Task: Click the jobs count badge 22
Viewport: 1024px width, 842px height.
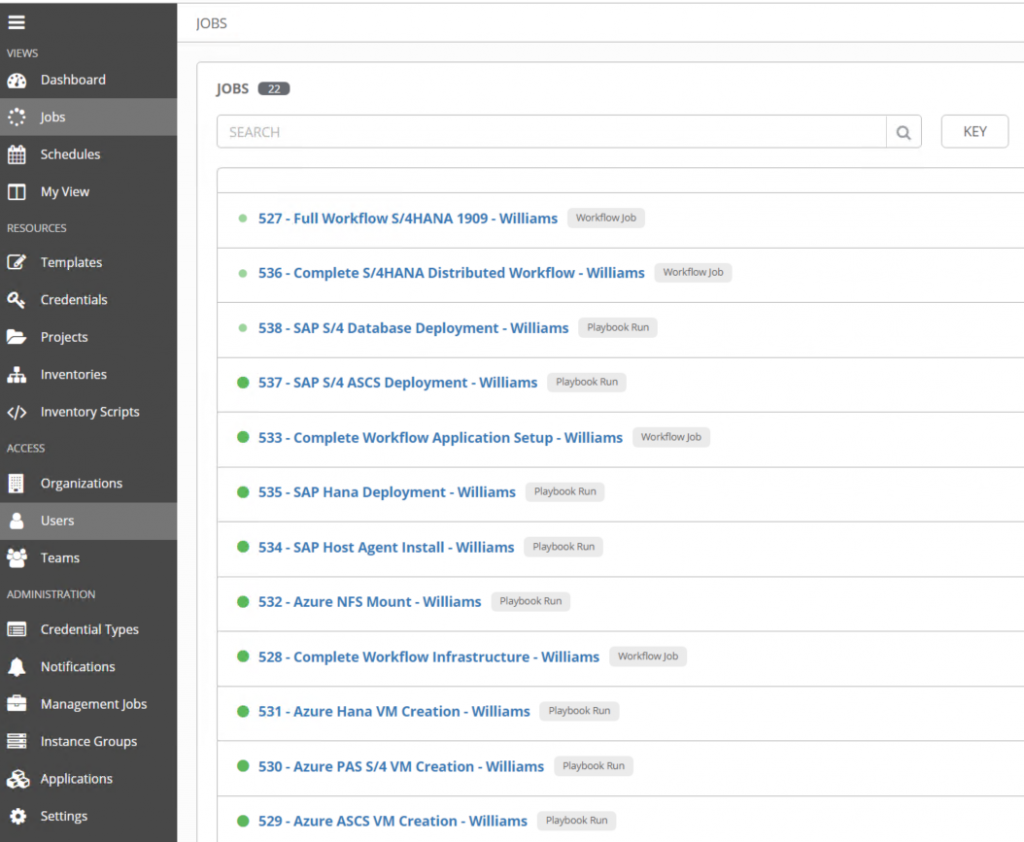Action: pos(274,89)
